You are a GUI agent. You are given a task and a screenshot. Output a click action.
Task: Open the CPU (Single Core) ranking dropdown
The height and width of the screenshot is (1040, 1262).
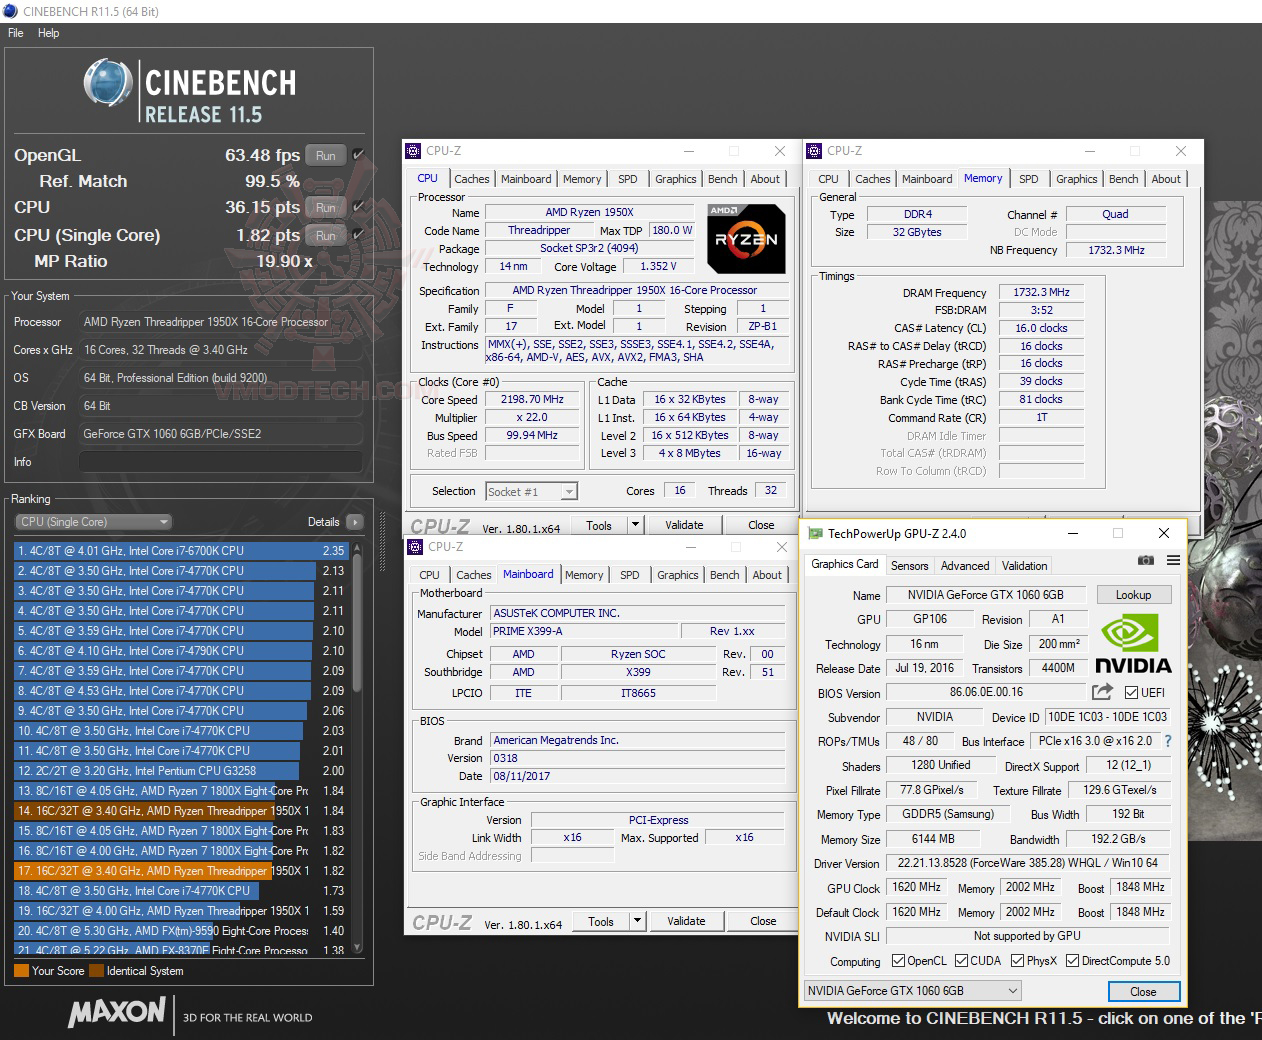[x=163, y=521]
